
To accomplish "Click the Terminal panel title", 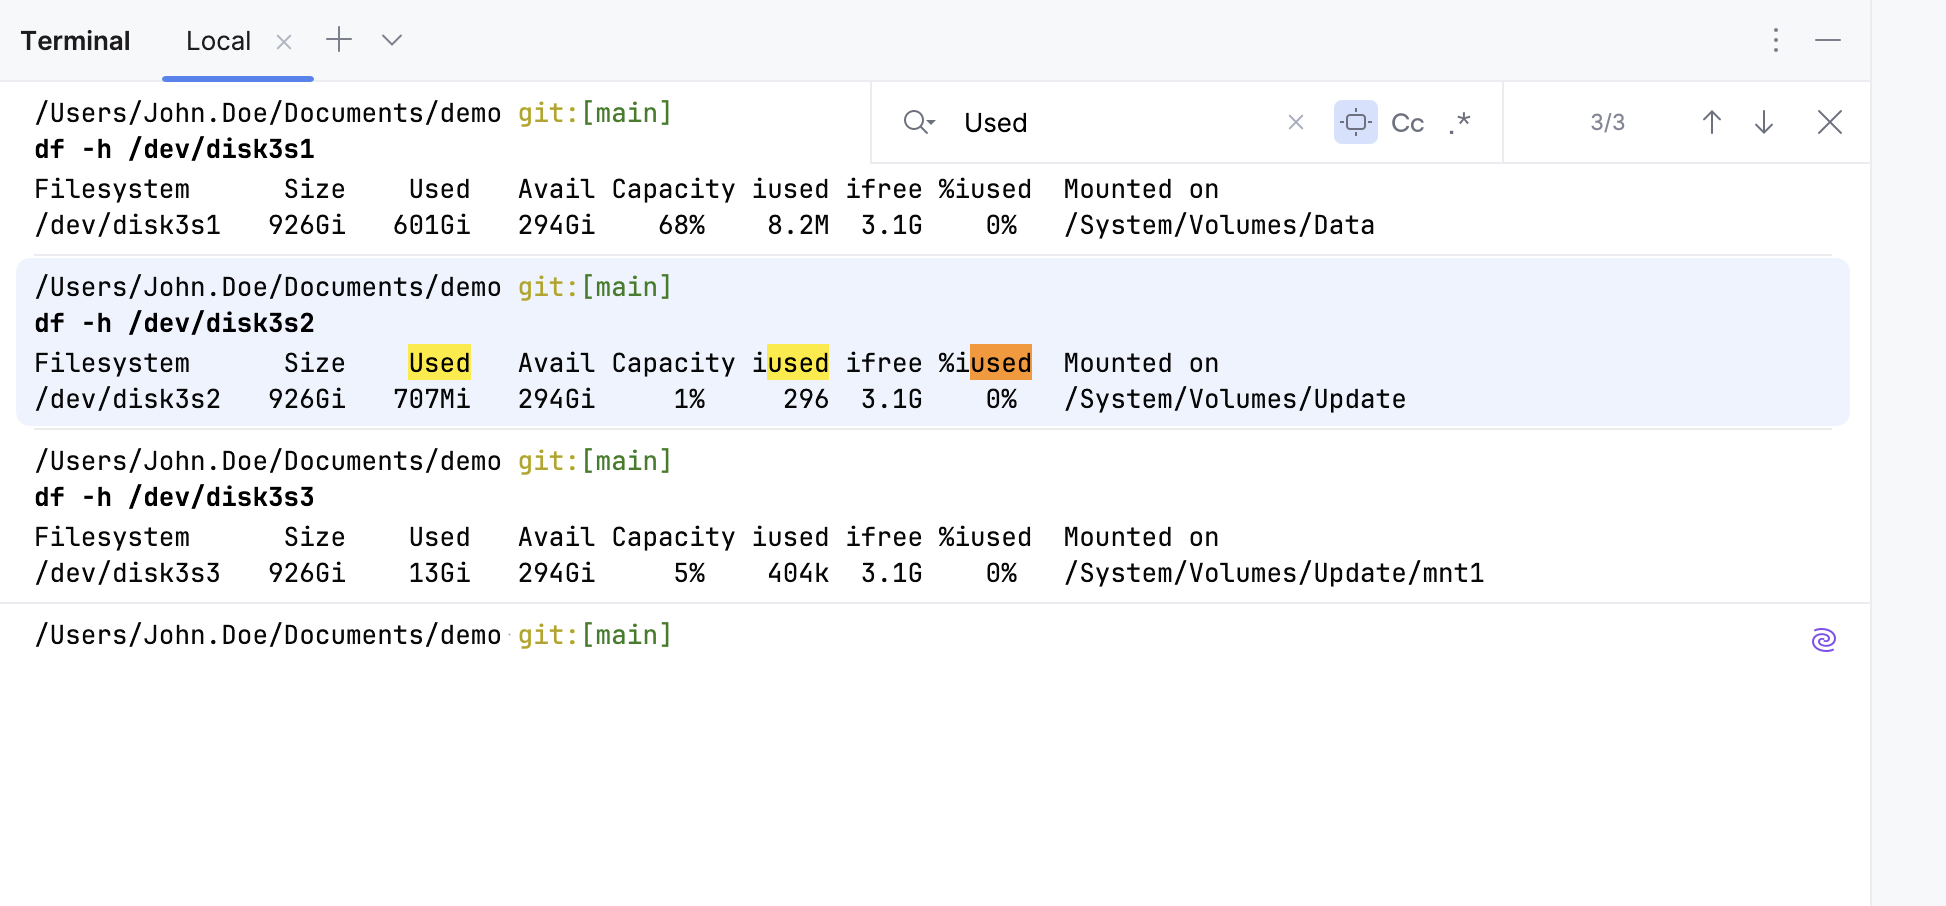I will pyautogui.click(x=76, y=42).
